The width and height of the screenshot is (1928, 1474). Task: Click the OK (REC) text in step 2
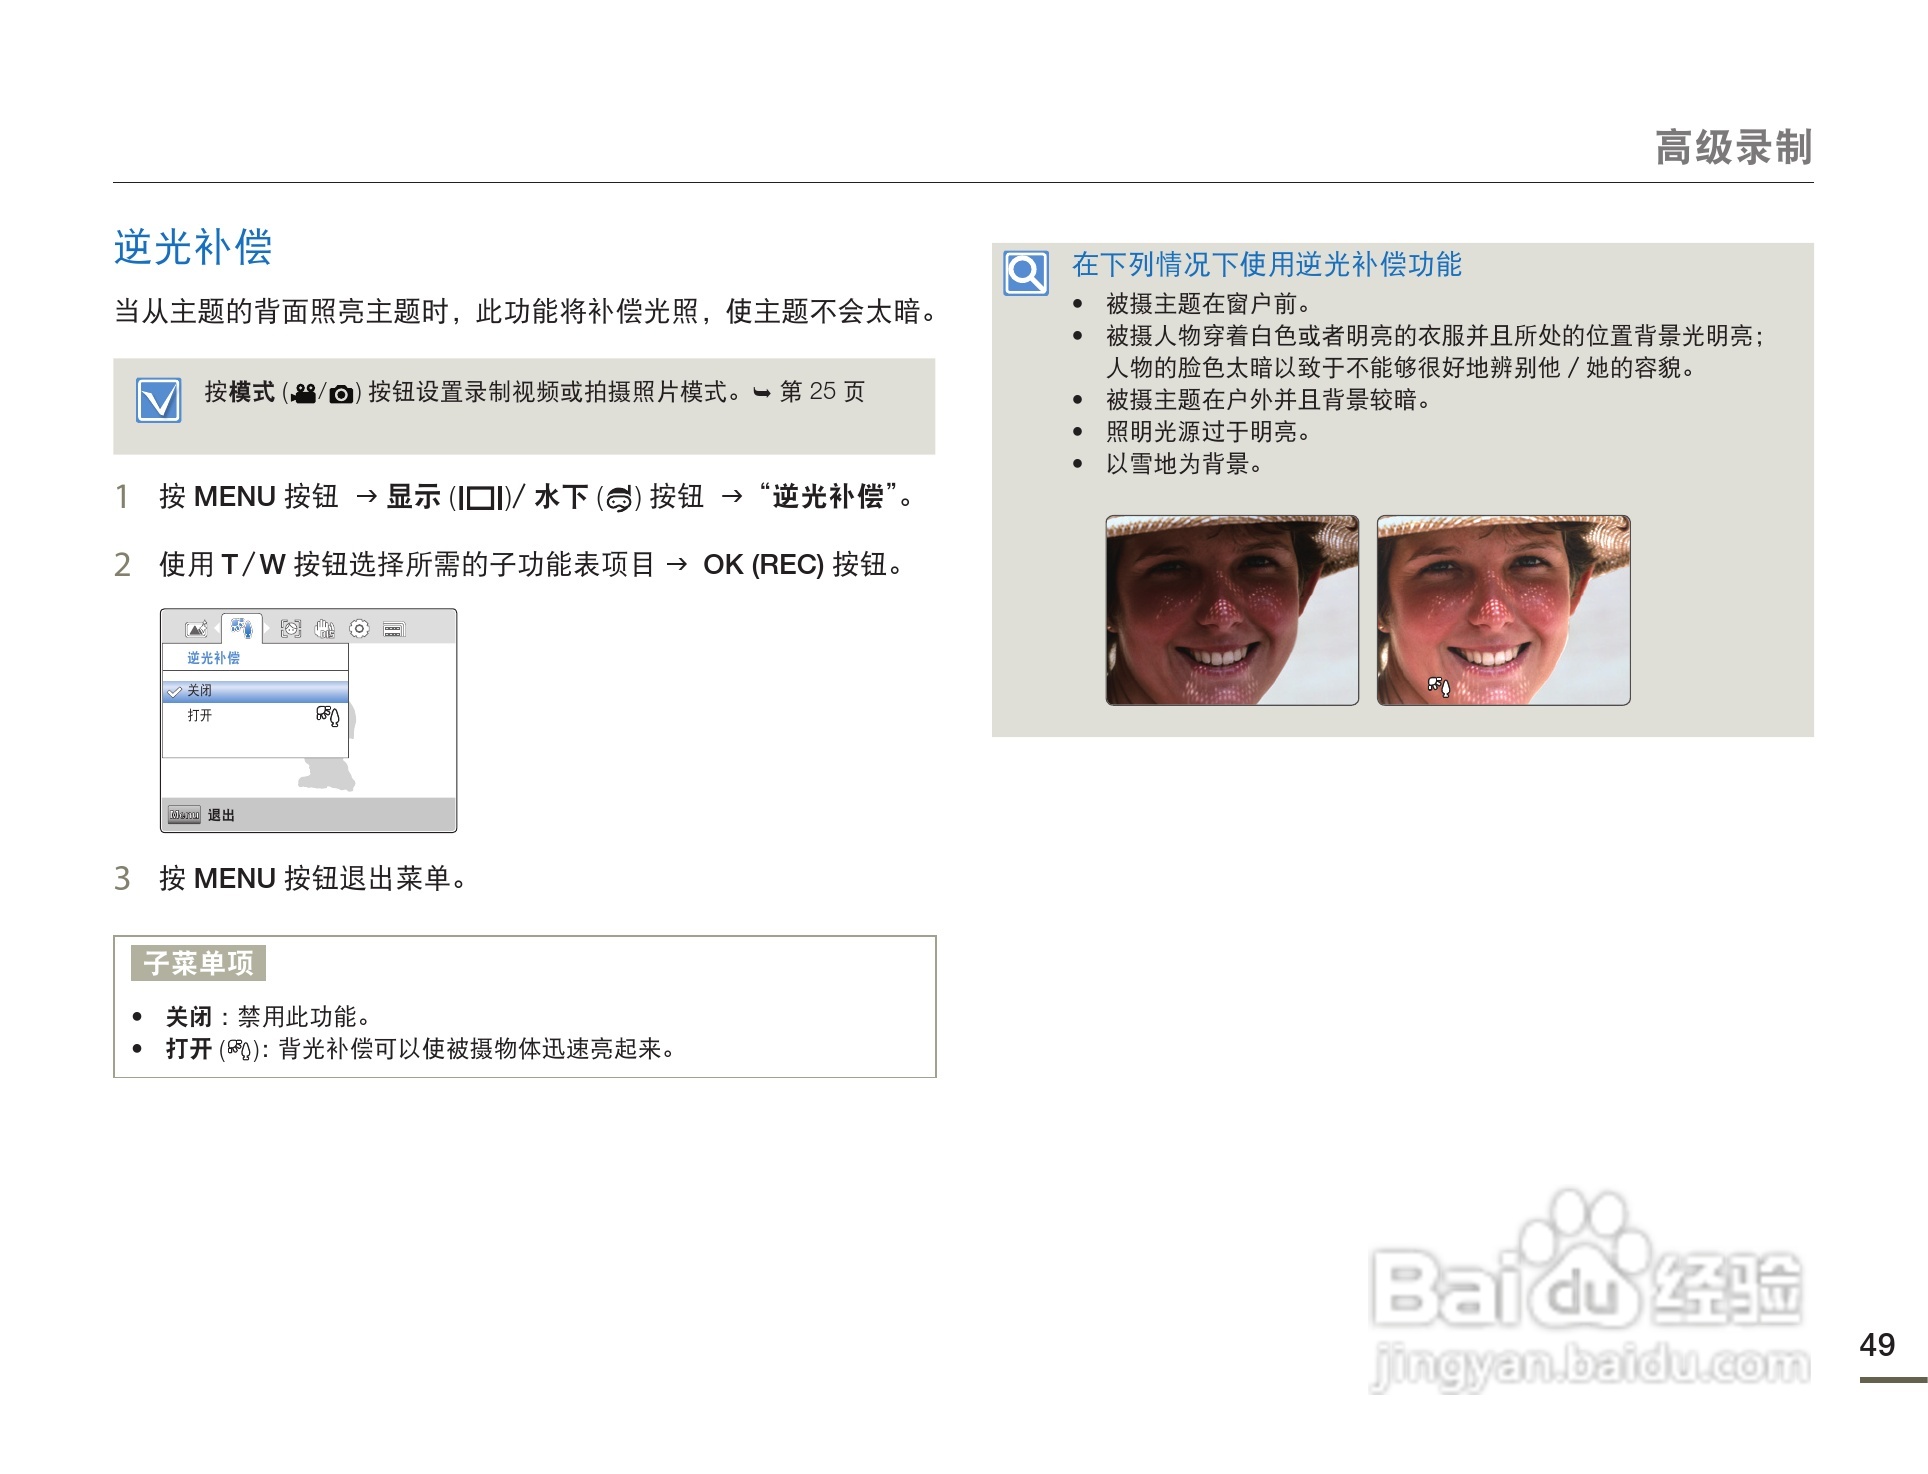click(763, 565)
